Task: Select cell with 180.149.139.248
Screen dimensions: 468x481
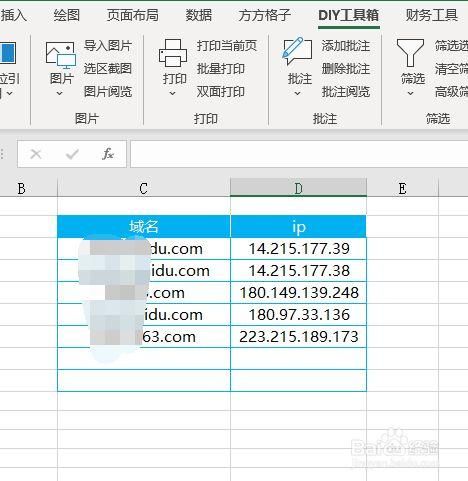Action: click(298, 293)
